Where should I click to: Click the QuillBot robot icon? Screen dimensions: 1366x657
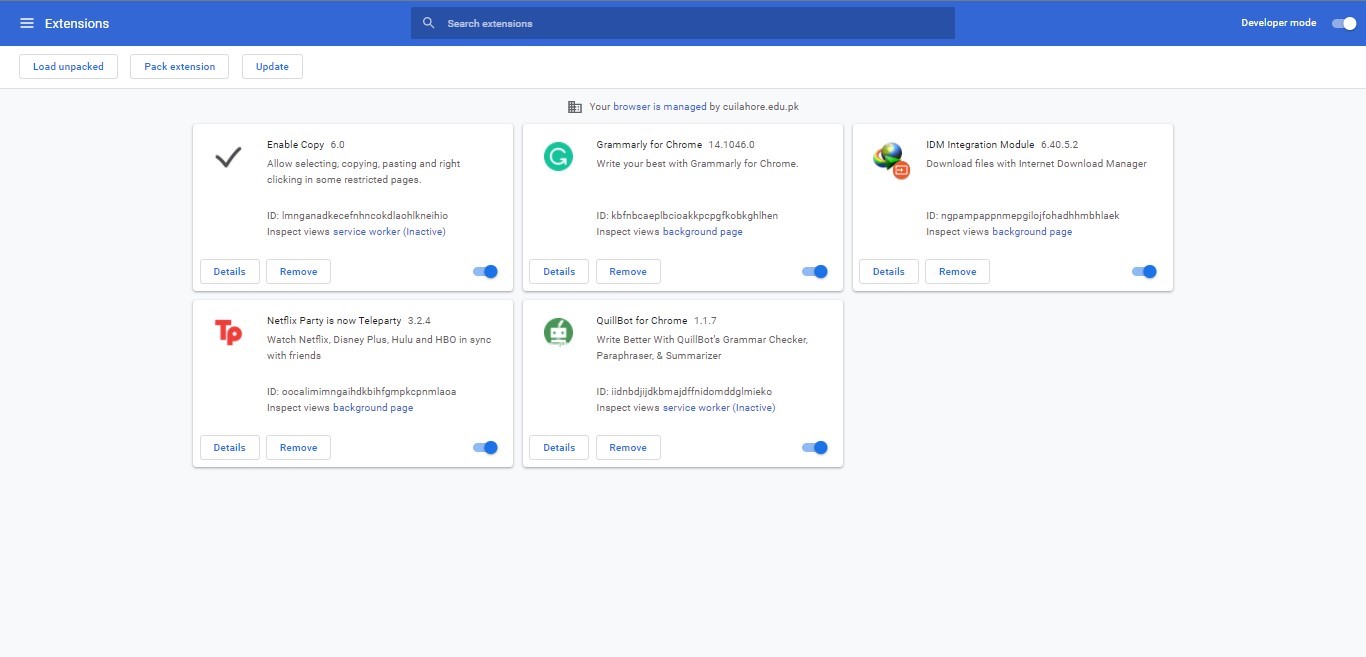pos(558,332)
